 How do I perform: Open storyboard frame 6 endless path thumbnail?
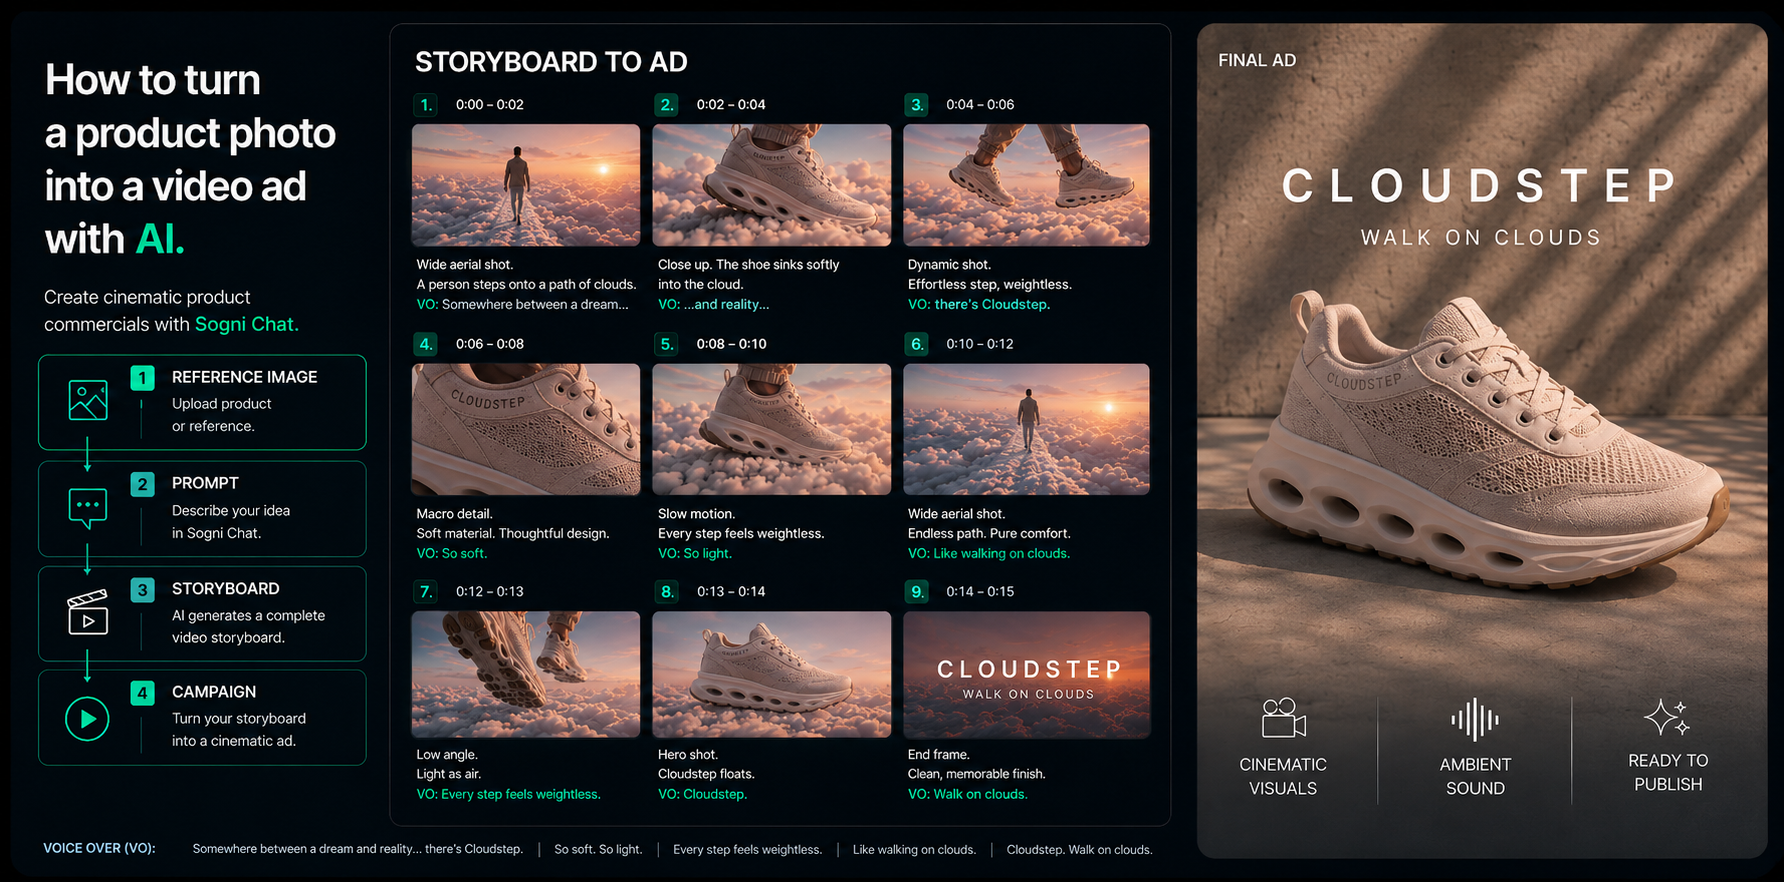pyautogui.click(x=1026, y=429)
